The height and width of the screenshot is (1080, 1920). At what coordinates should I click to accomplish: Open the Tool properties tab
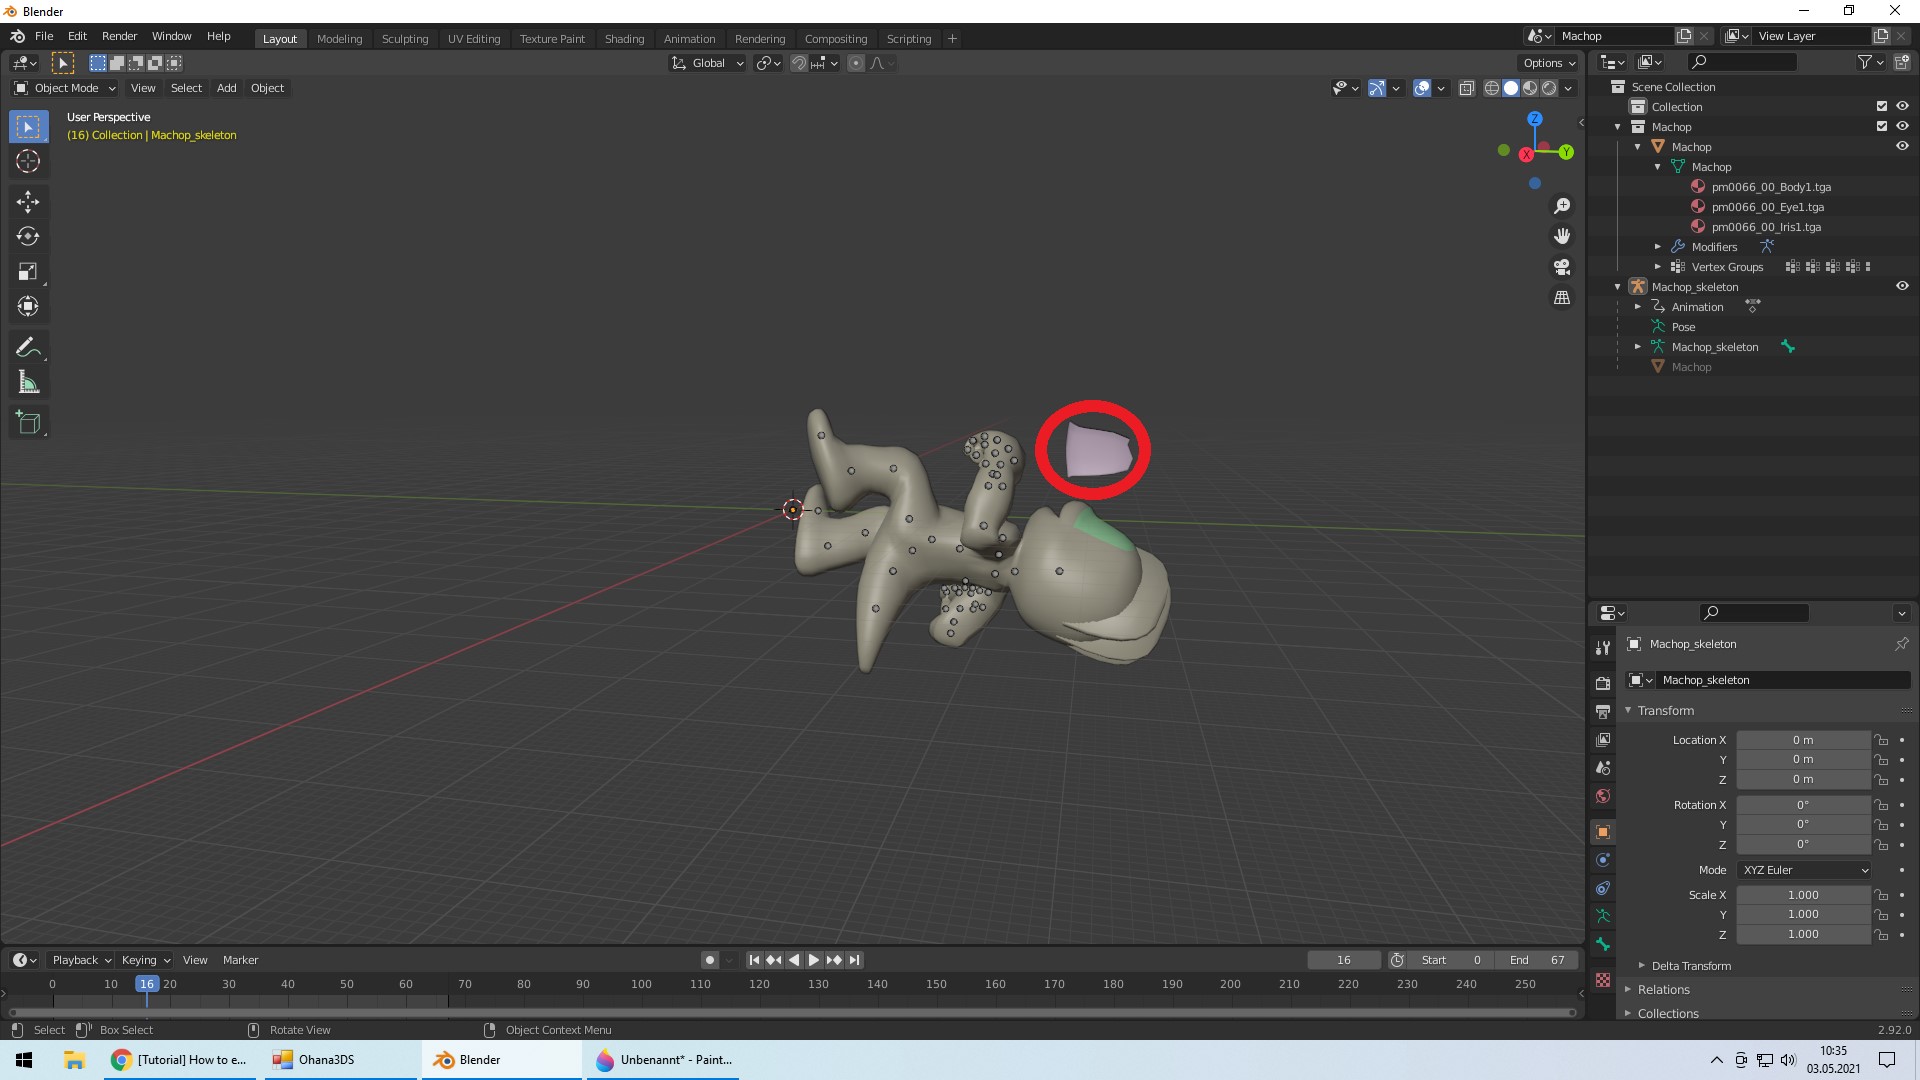(x=1603, y=648)
